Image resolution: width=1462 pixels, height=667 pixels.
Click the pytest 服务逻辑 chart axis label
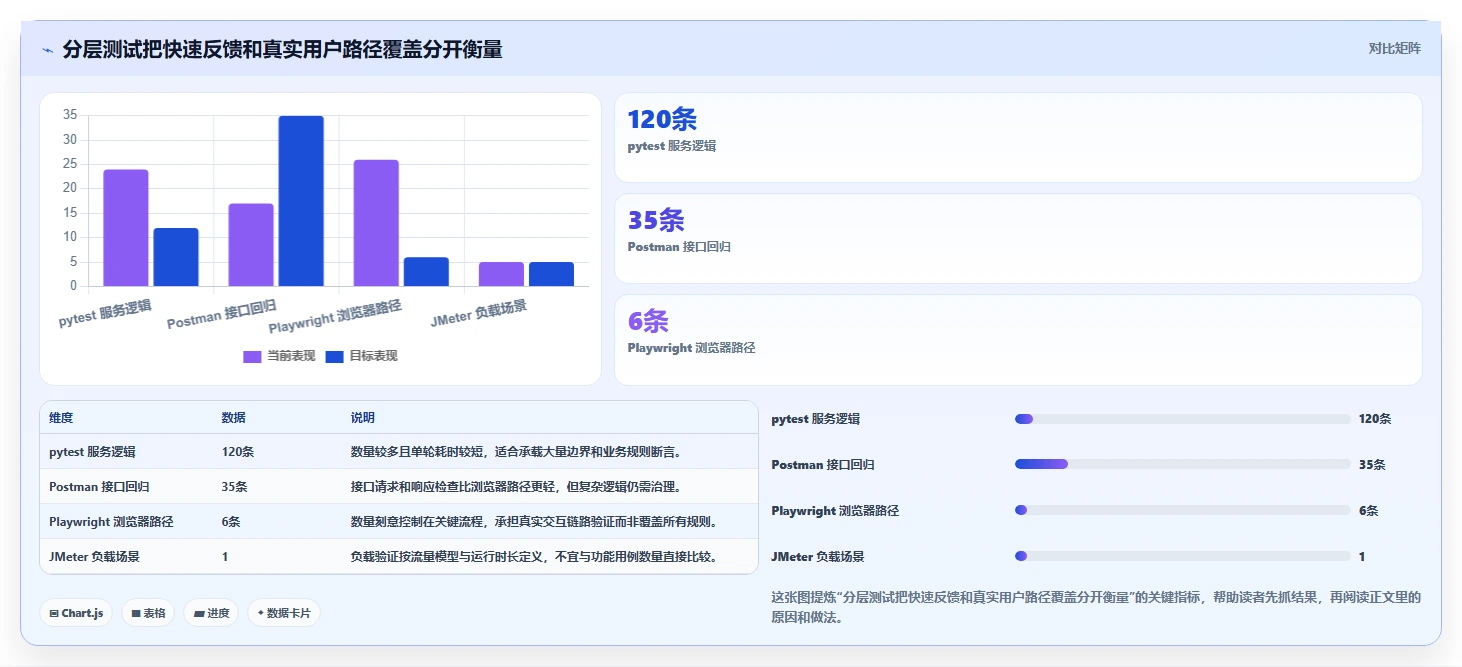pos(105,313)
